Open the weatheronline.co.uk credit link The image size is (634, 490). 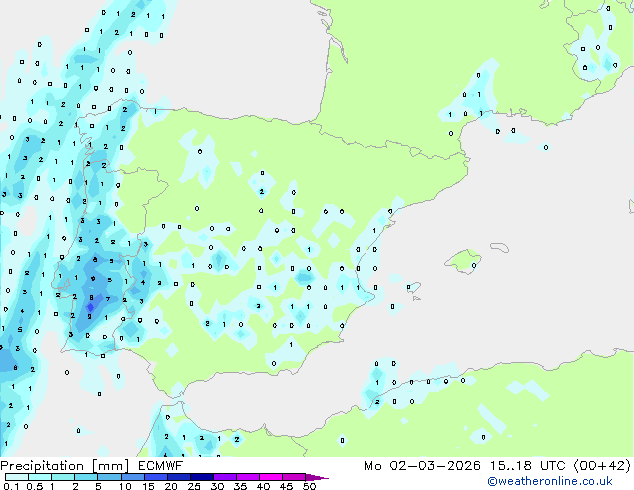pyautogui.click(x=550, y=481)
